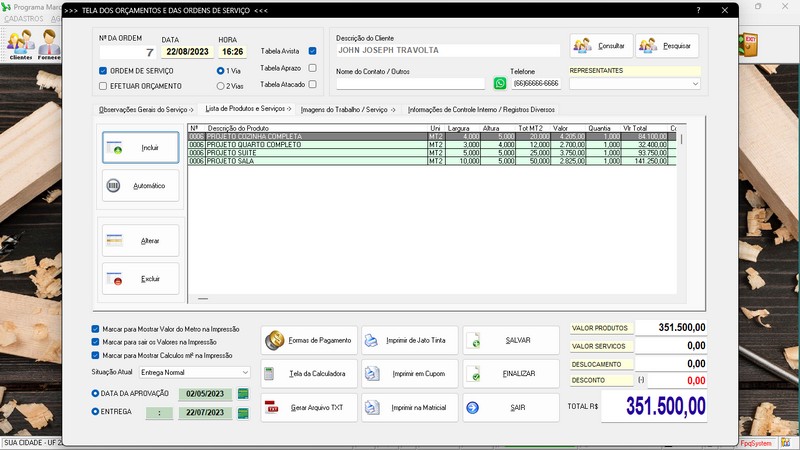Select the 2 Vias radio option
This screenshot has width=800, height=450.
[220, 86]
